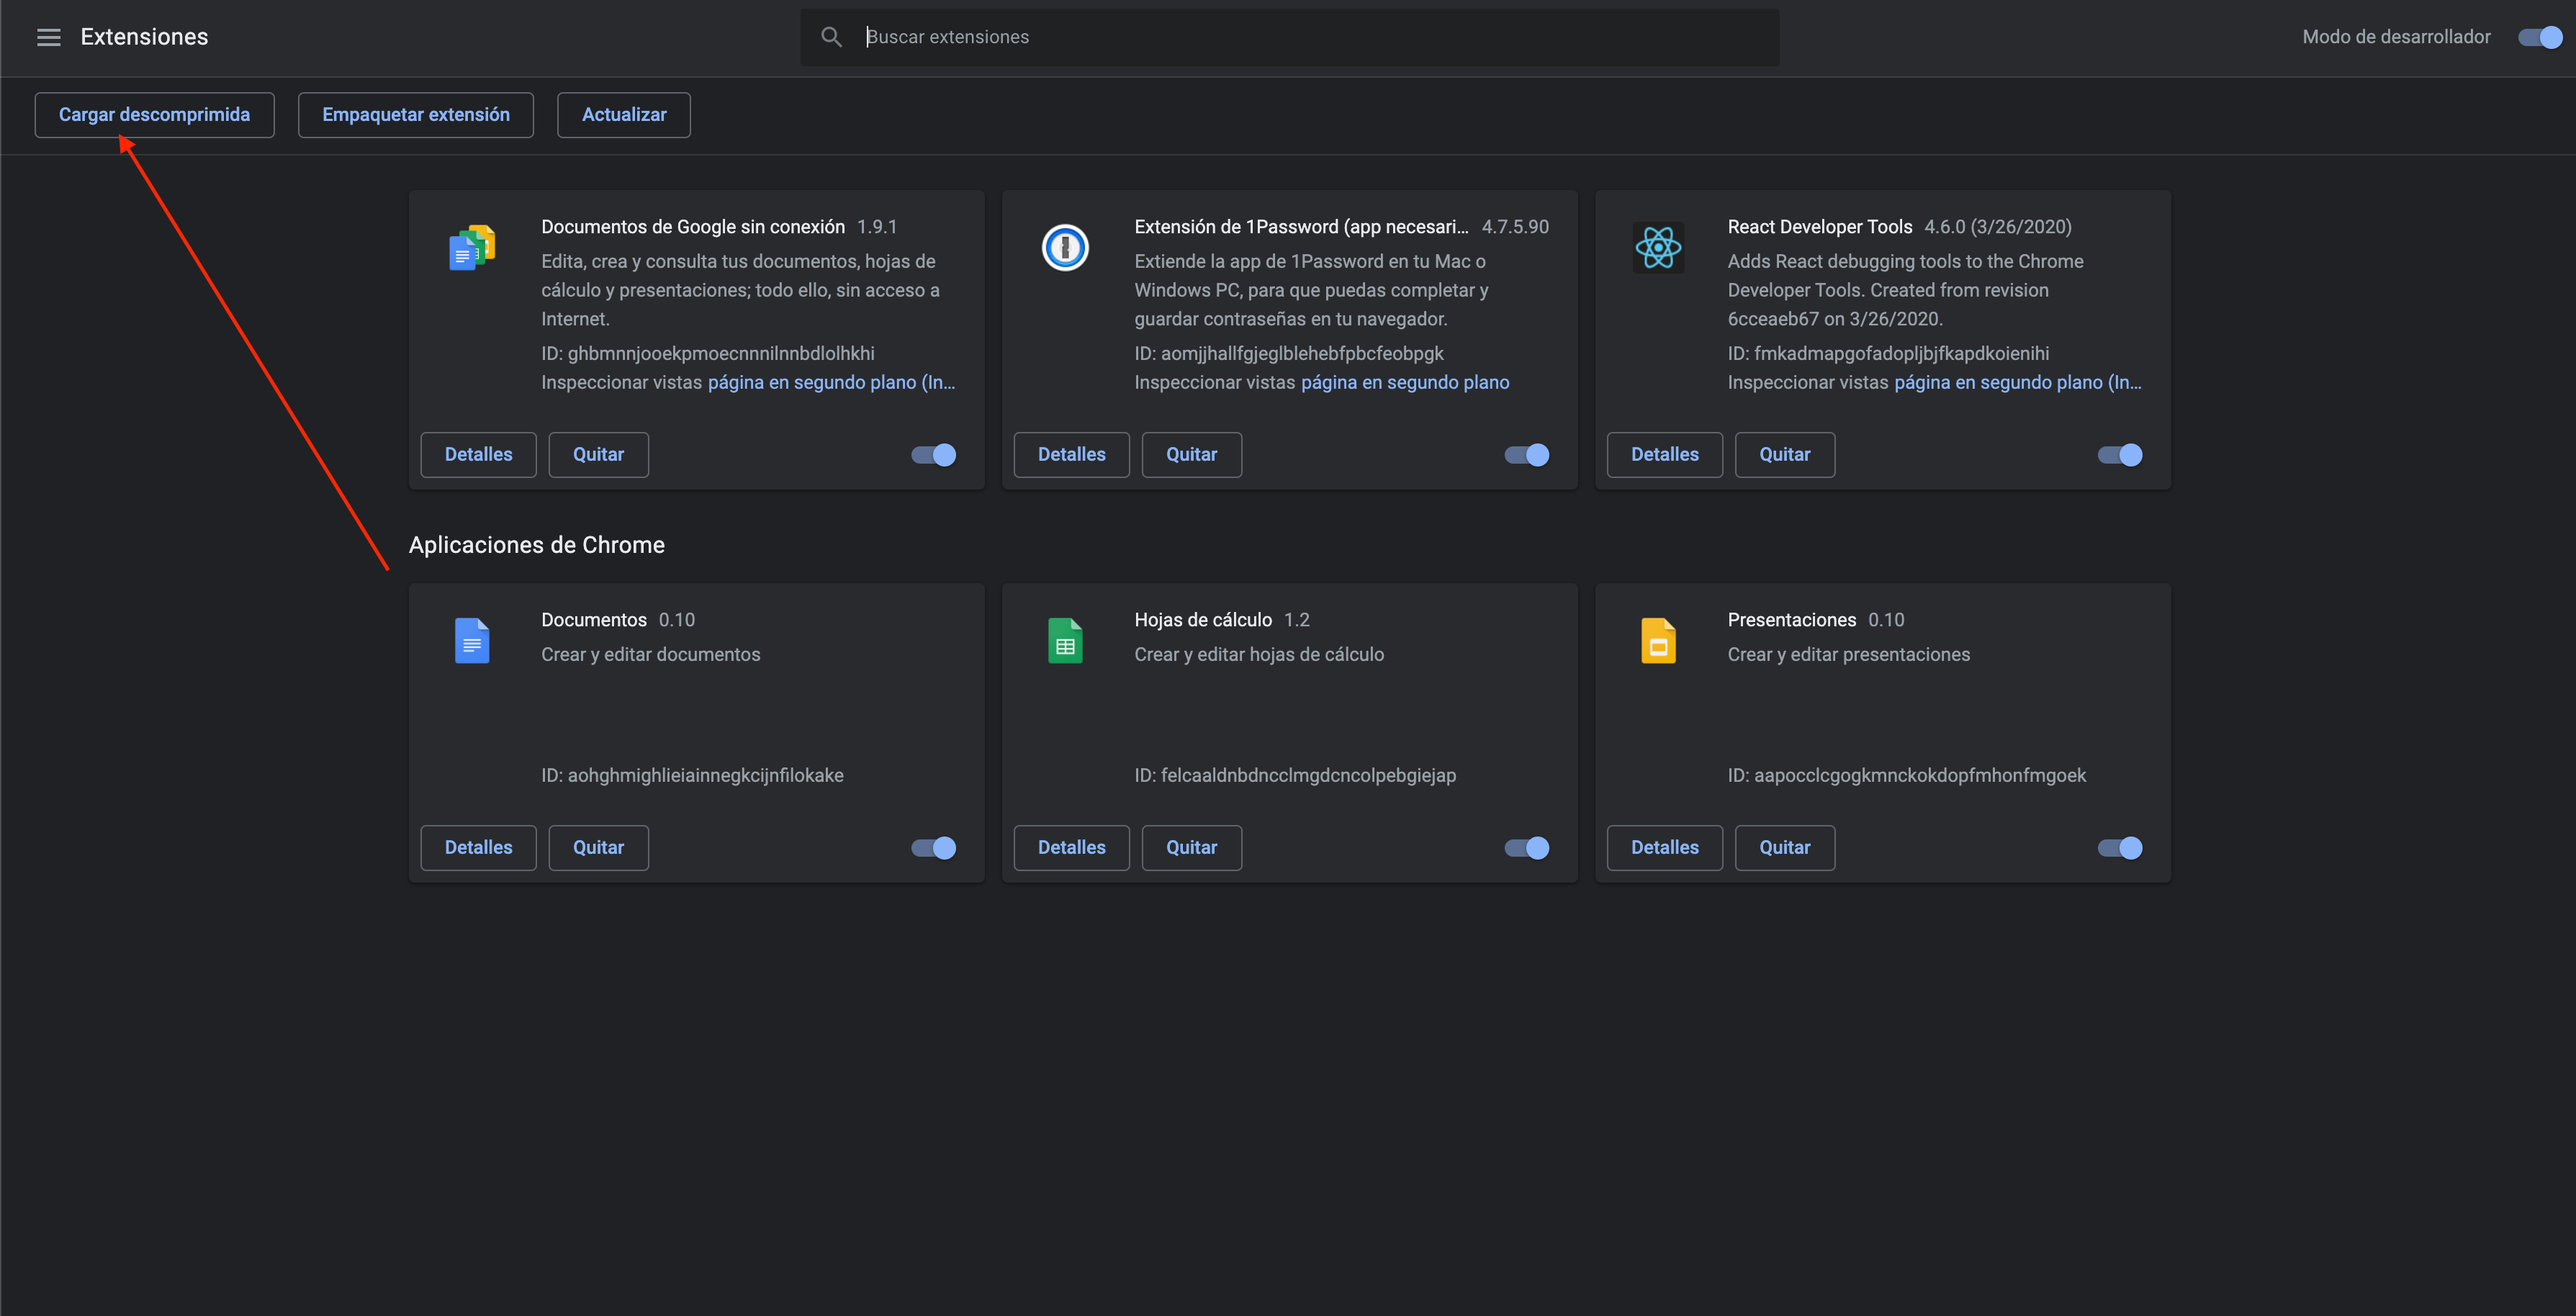The width and height of the screenshot is (2576, 1316).
Task: Turn off the 1Password extension toggle
Action: (x=1526, y=455)
